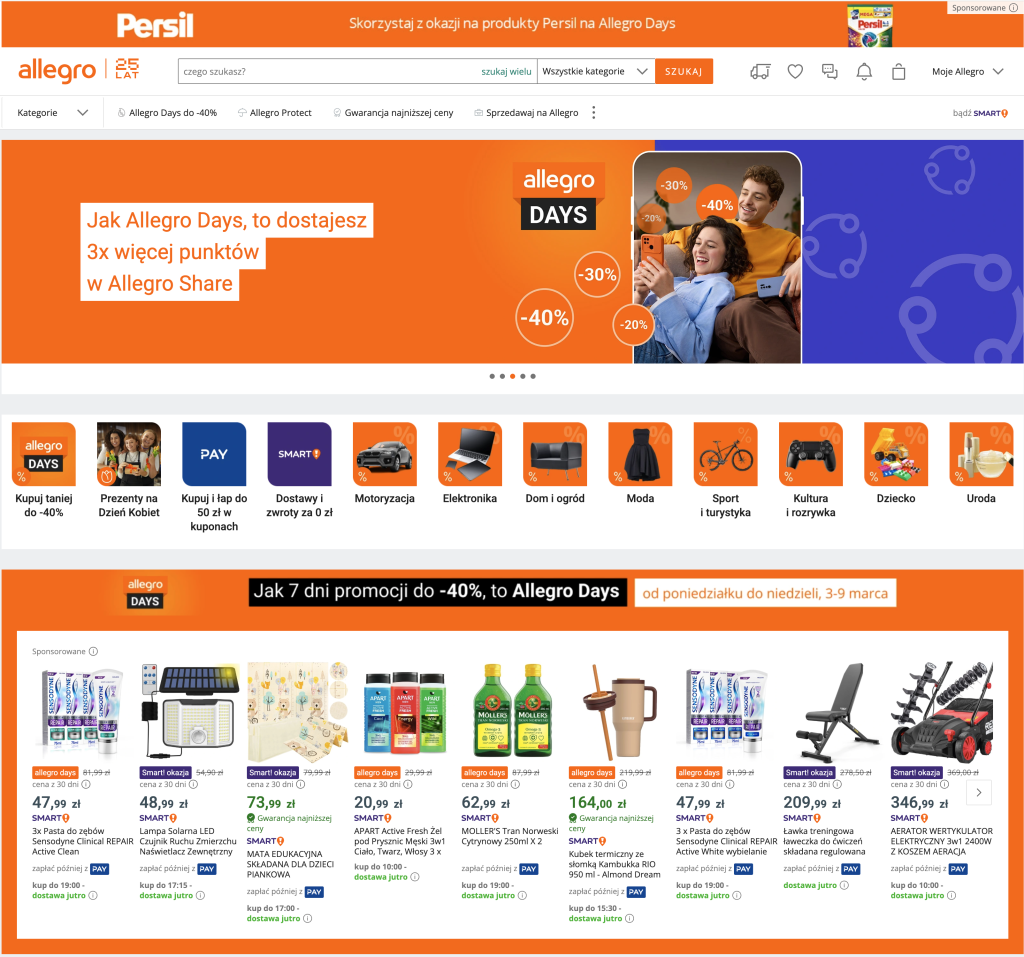Screen dimensions: 1024x957
Task: Select the first carousel dot indicator
Action: tap(492, 376)
